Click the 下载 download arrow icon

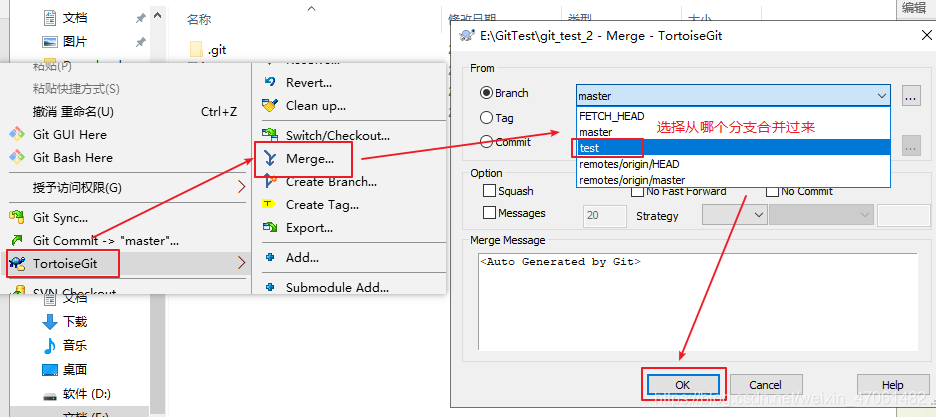point(50,322)
